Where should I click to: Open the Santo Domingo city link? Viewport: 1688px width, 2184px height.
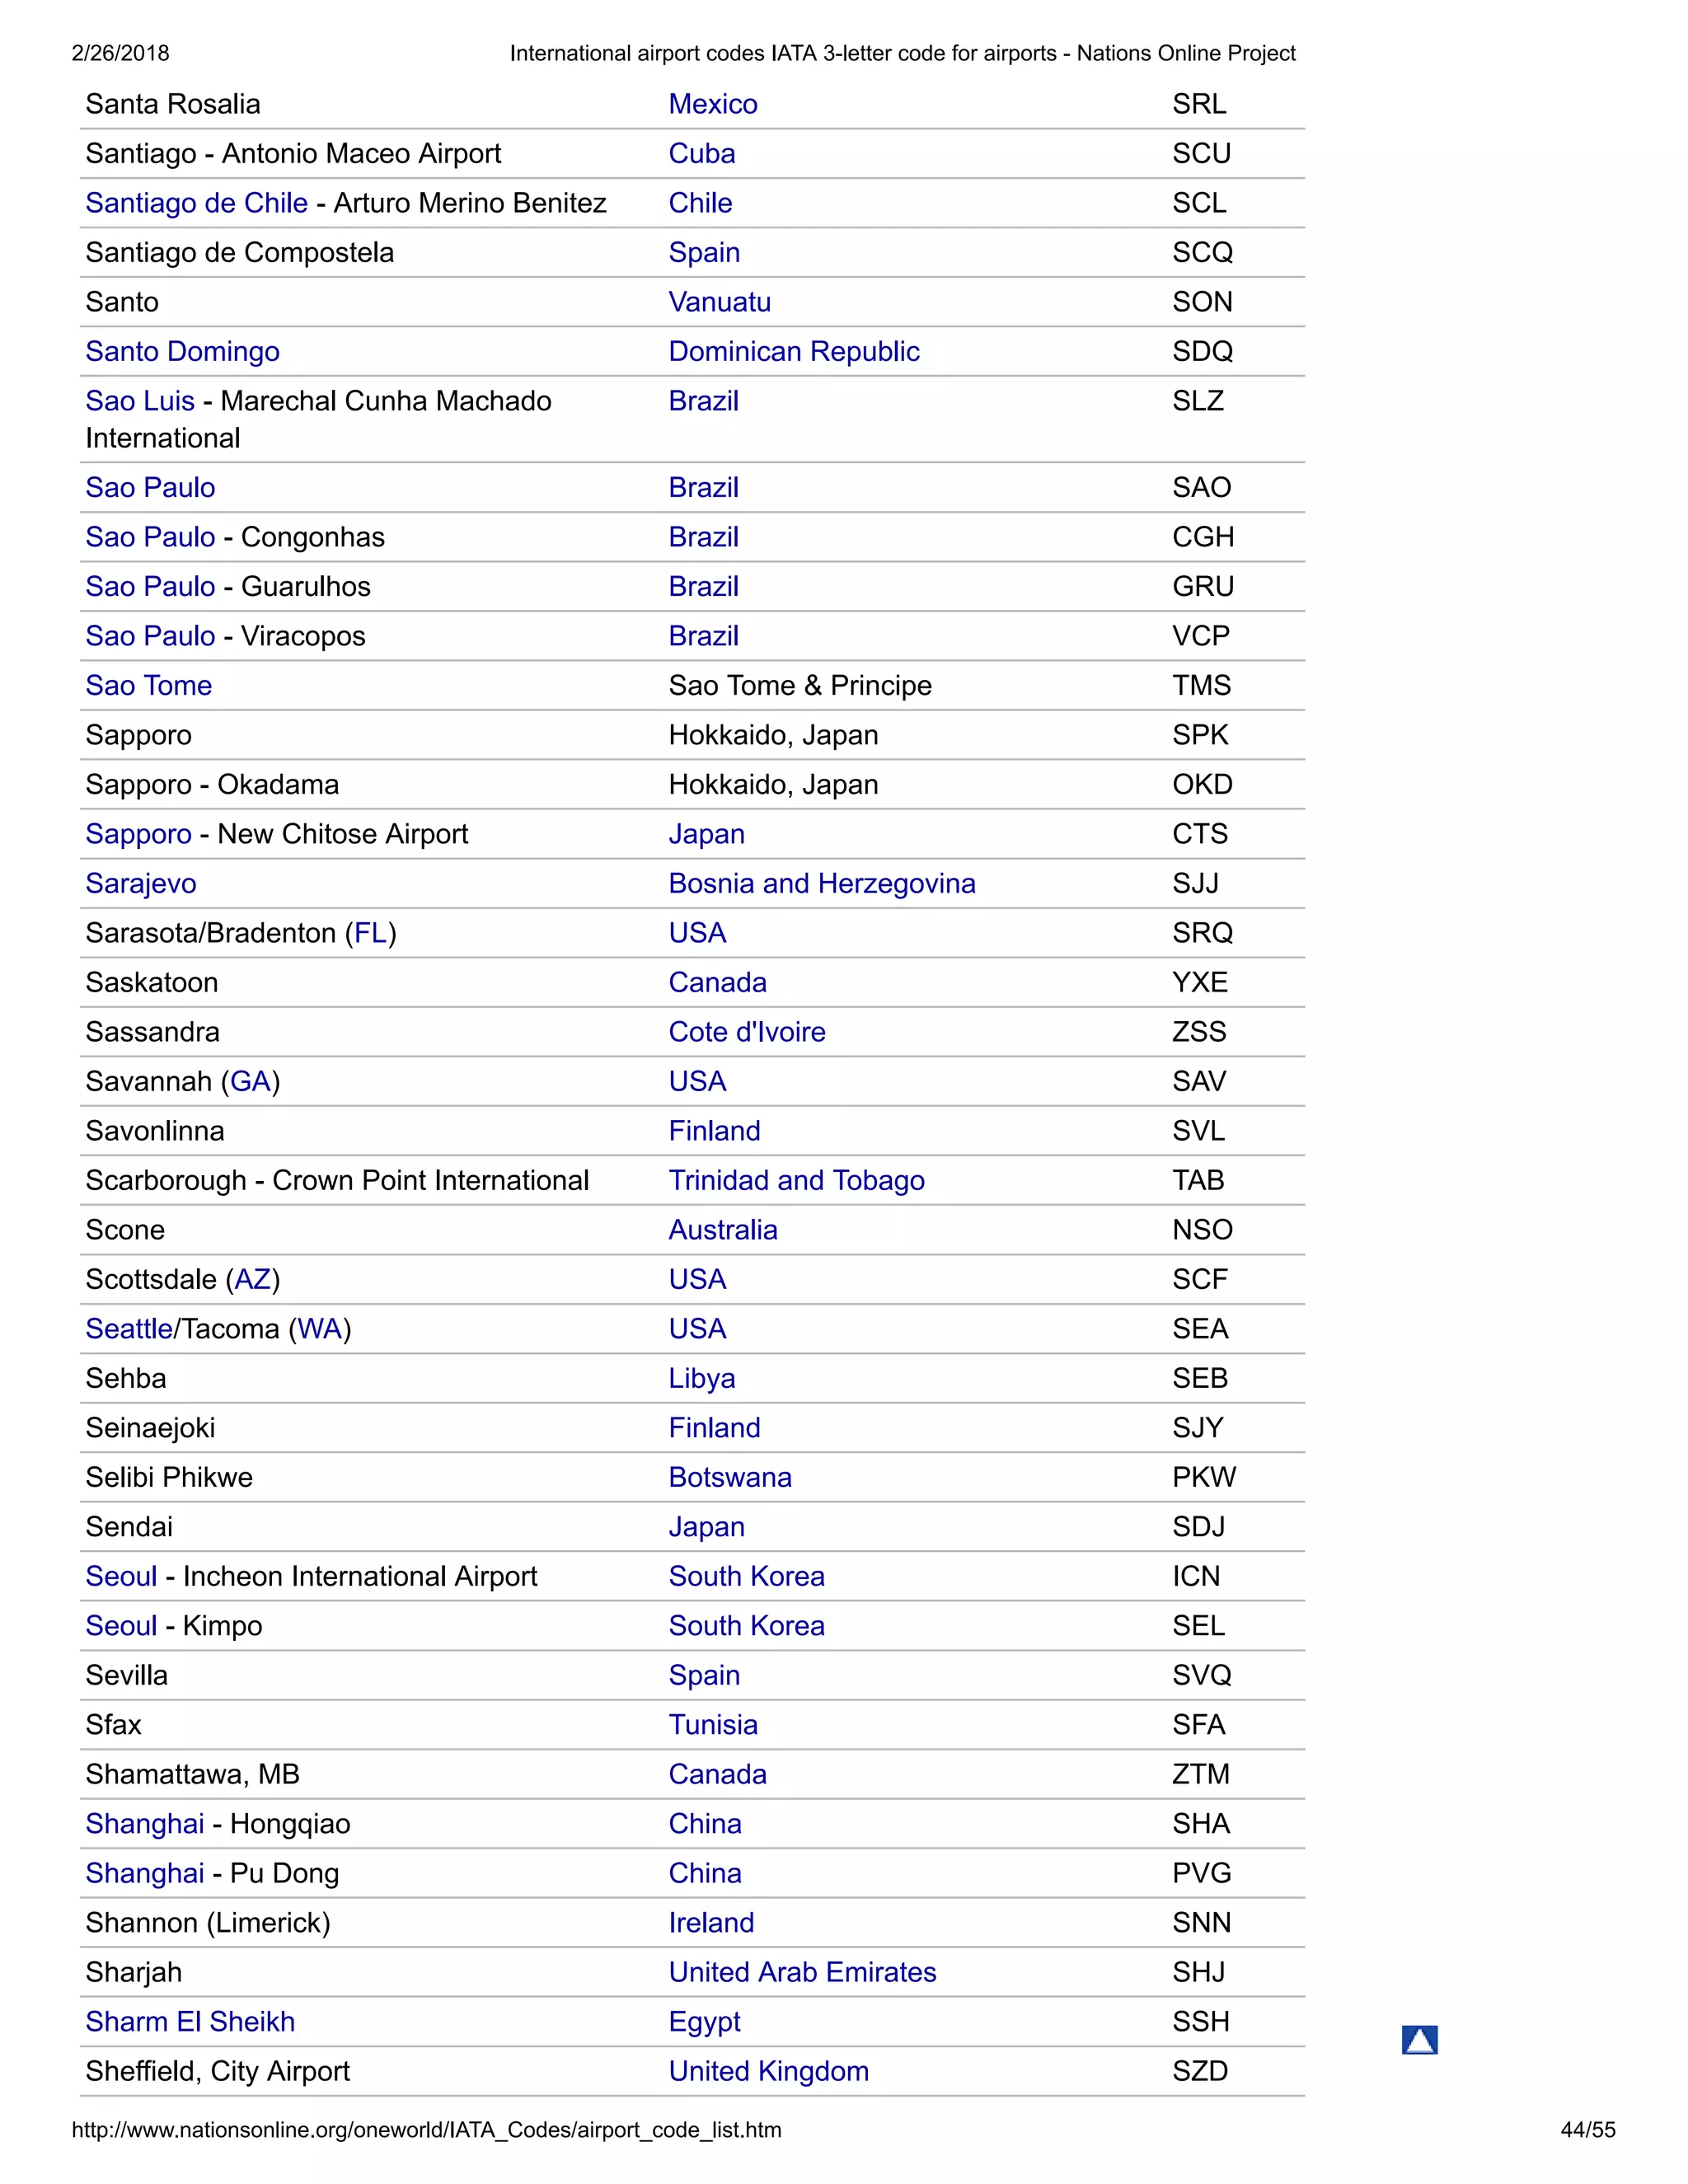[182, 351]
